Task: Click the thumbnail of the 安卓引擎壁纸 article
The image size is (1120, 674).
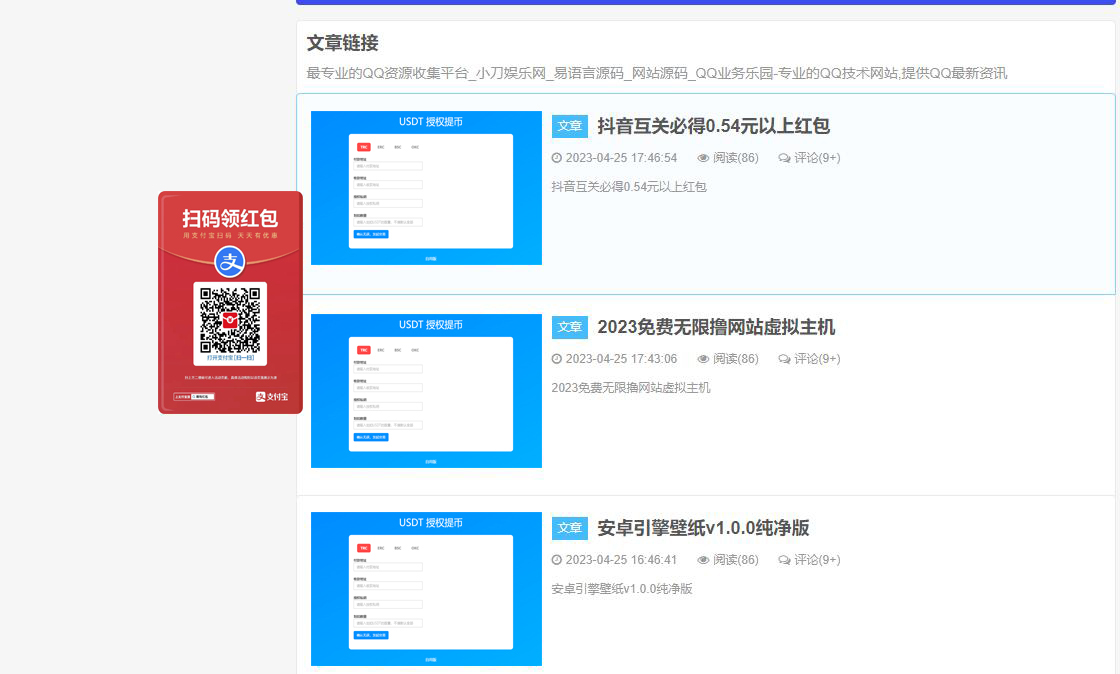Action: click(x=426, y=589)
